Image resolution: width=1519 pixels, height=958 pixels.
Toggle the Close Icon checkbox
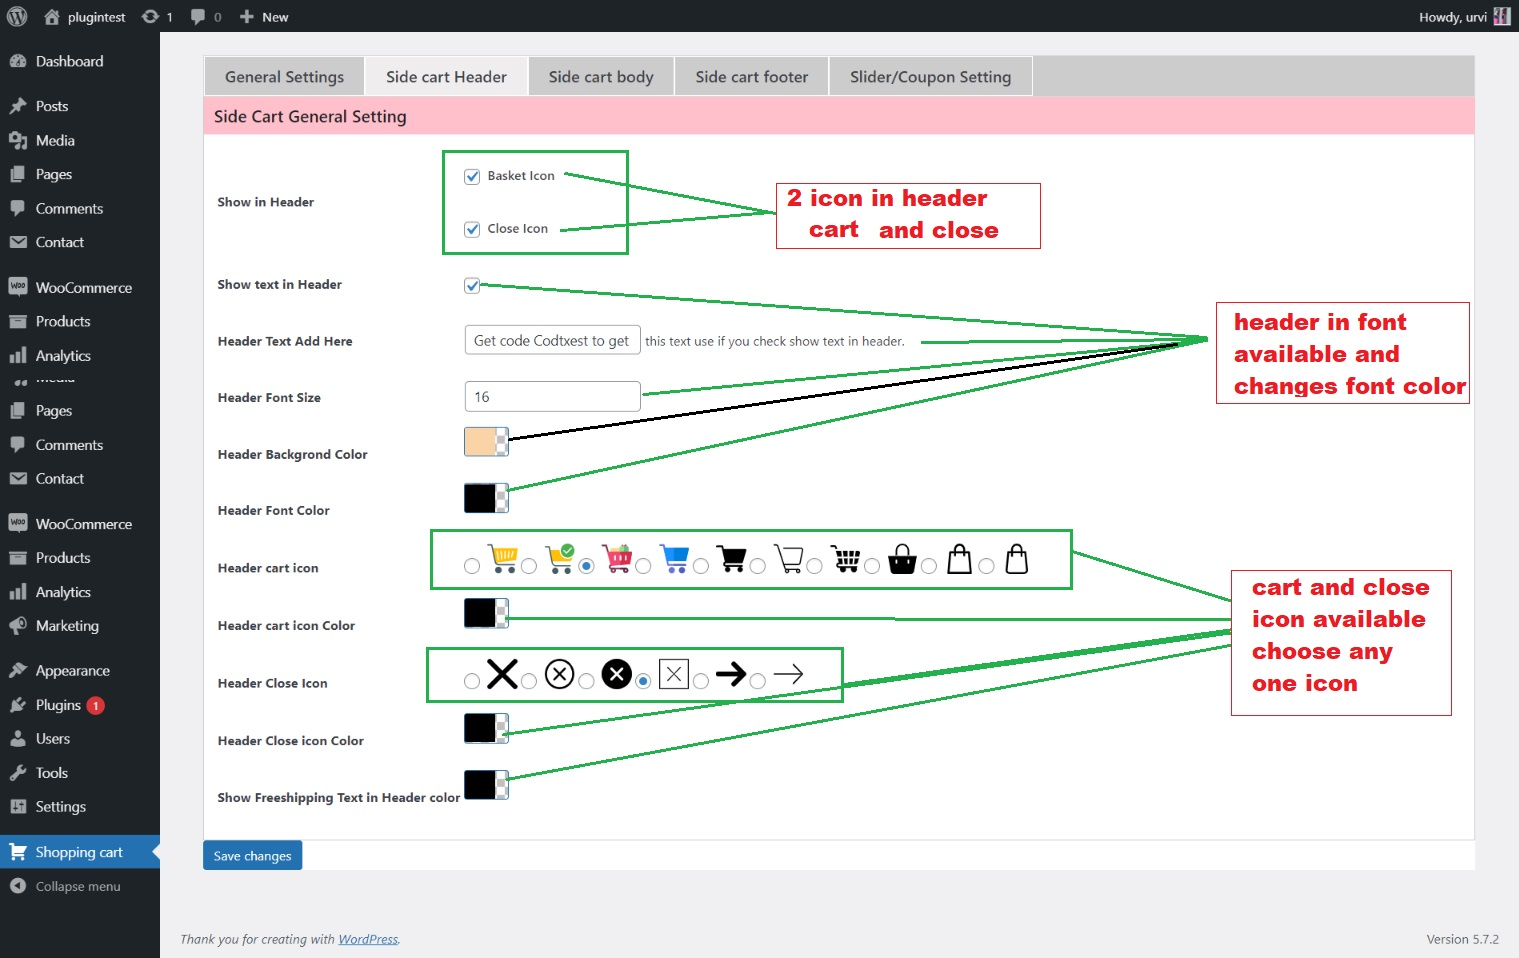[472, 229]
